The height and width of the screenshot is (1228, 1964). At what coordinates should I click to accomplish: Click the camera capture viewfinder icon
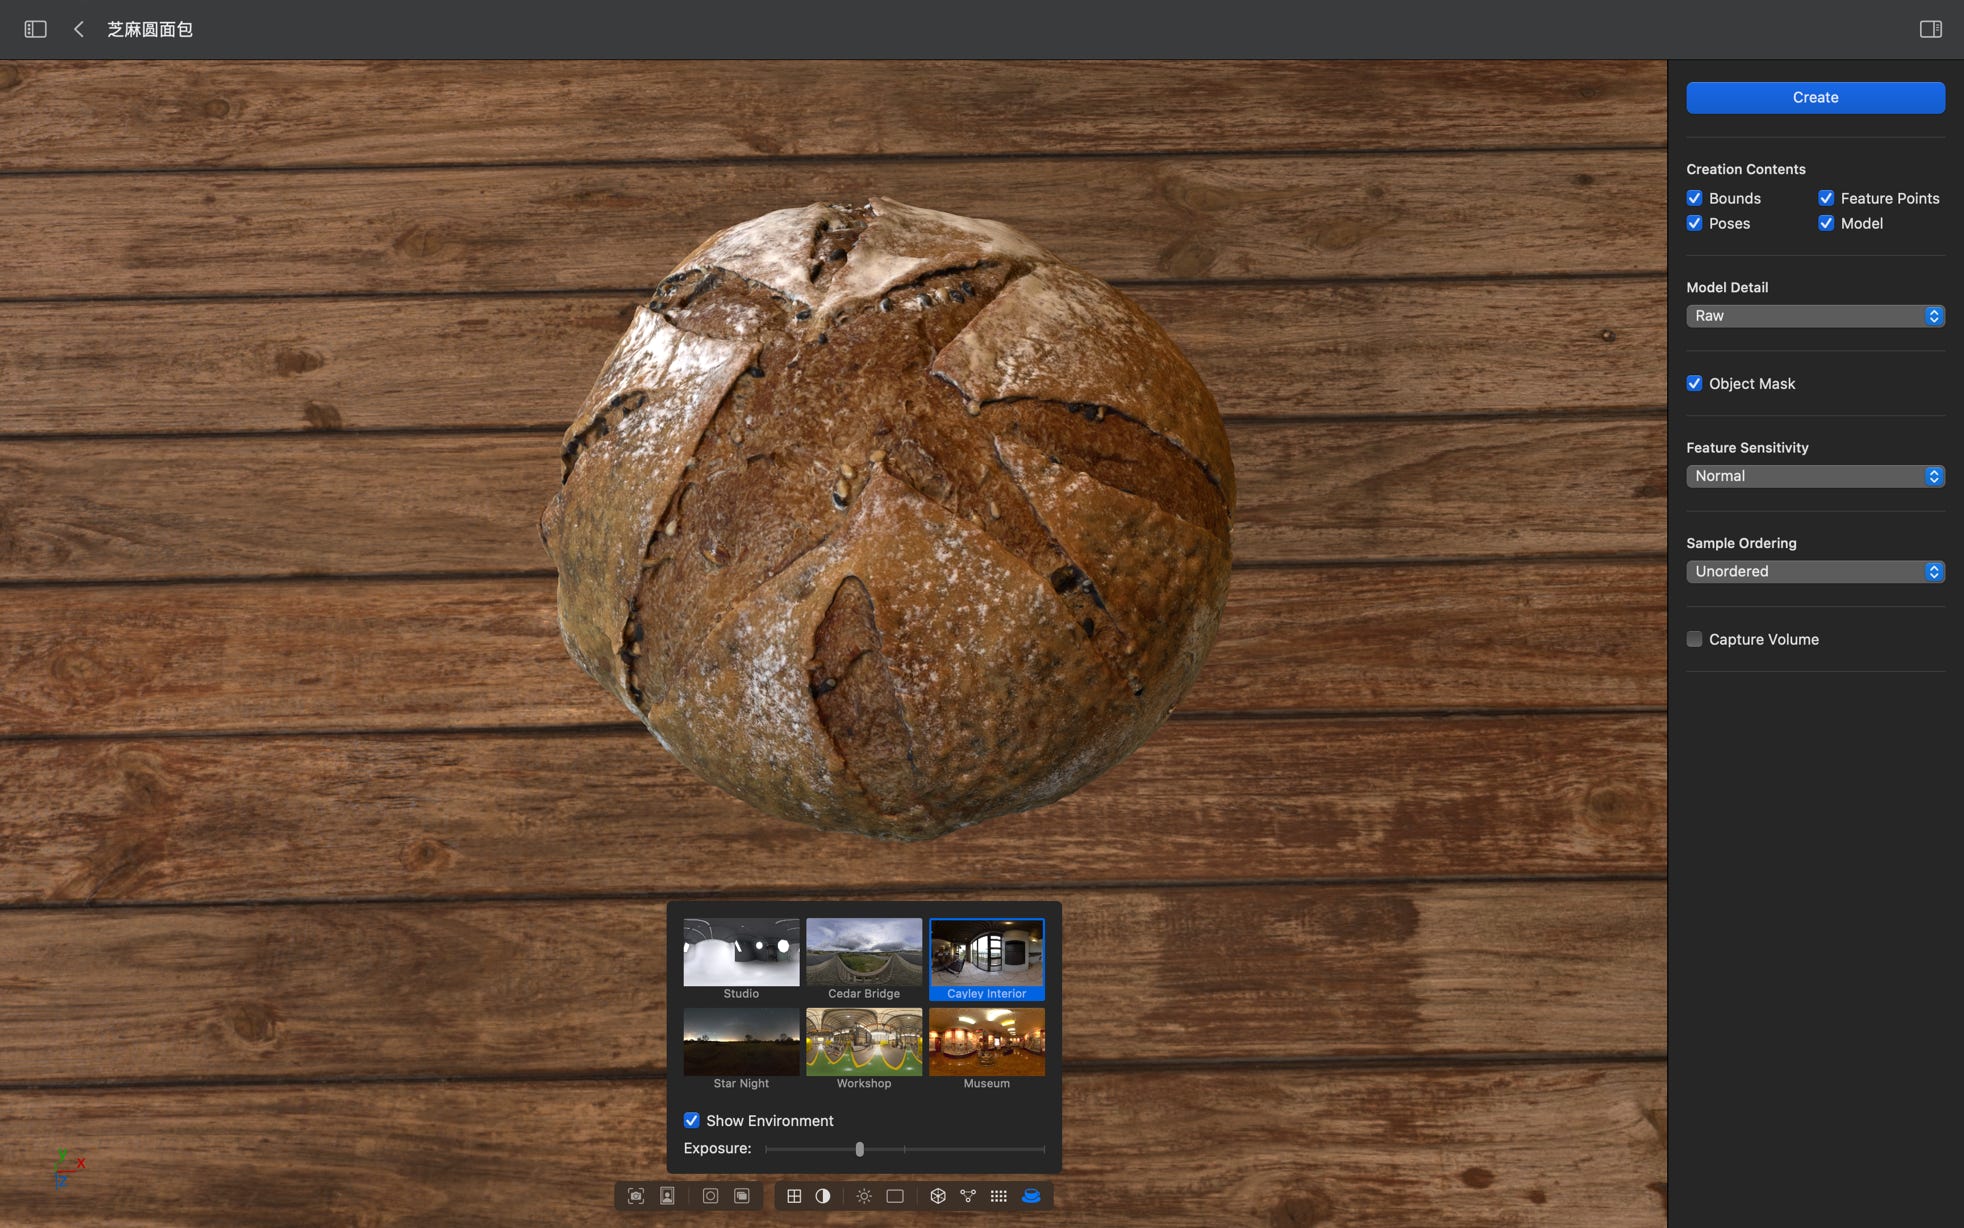coord(635,1196)
